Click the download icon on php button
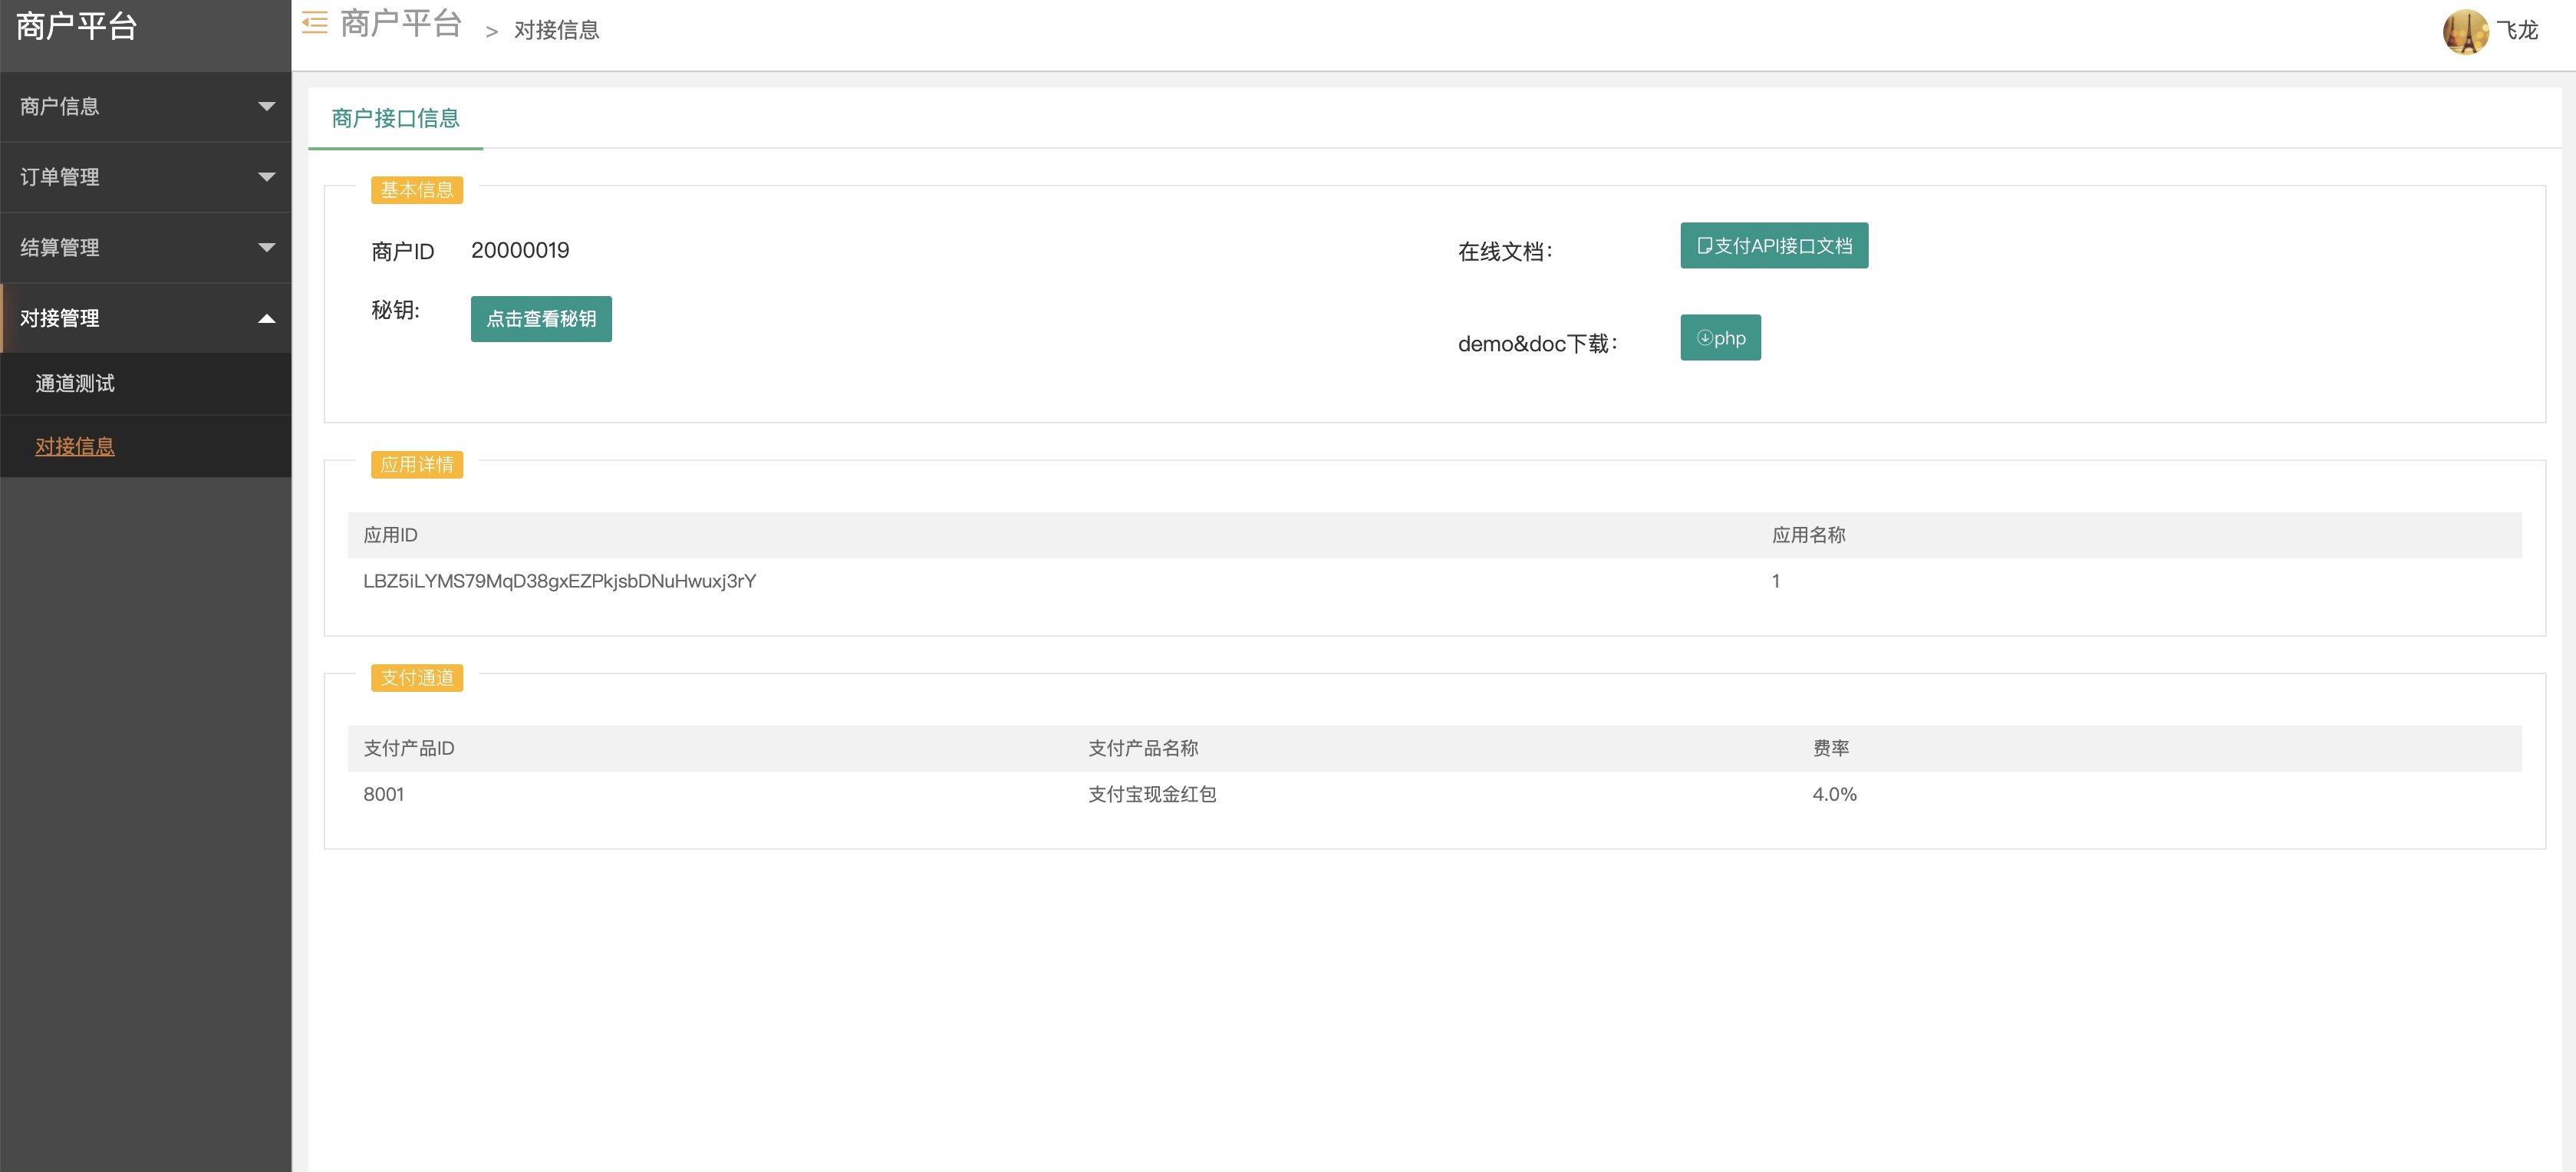 [1704, 338]
